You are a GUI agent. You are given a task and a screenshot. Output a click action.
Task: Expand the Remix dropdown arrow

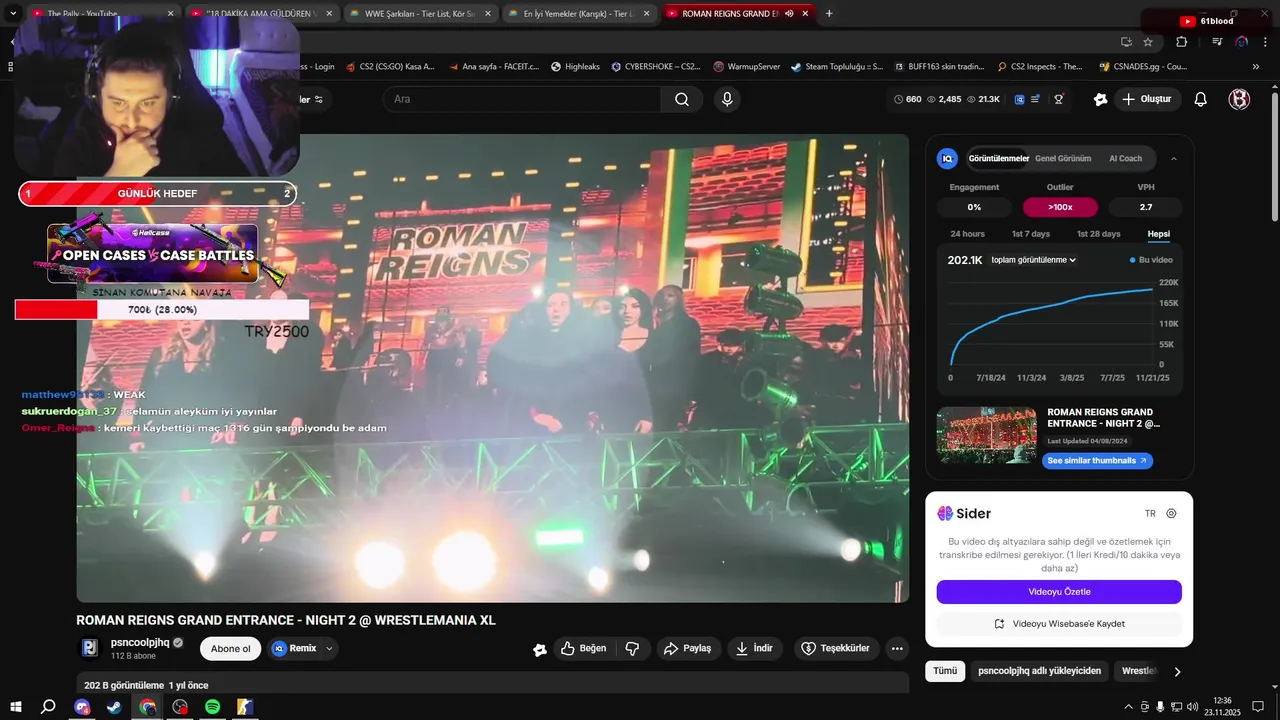(x=329, y=648)
